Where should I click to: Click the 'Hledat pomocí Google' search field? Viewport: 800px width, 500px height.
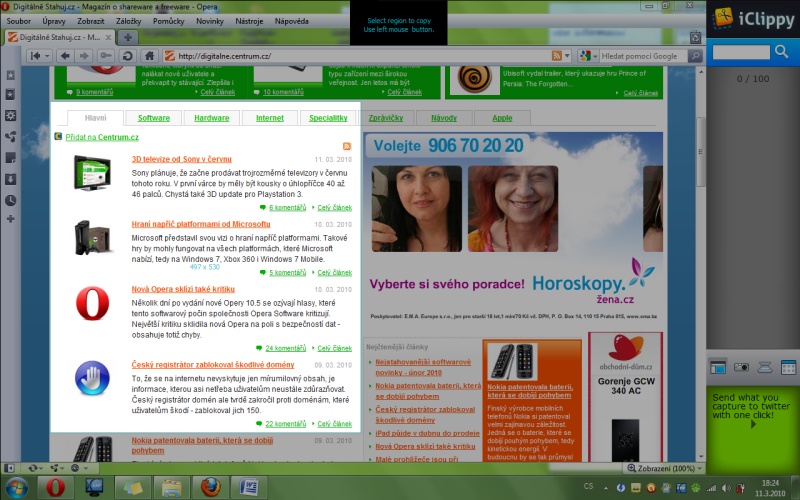point(643,56)
